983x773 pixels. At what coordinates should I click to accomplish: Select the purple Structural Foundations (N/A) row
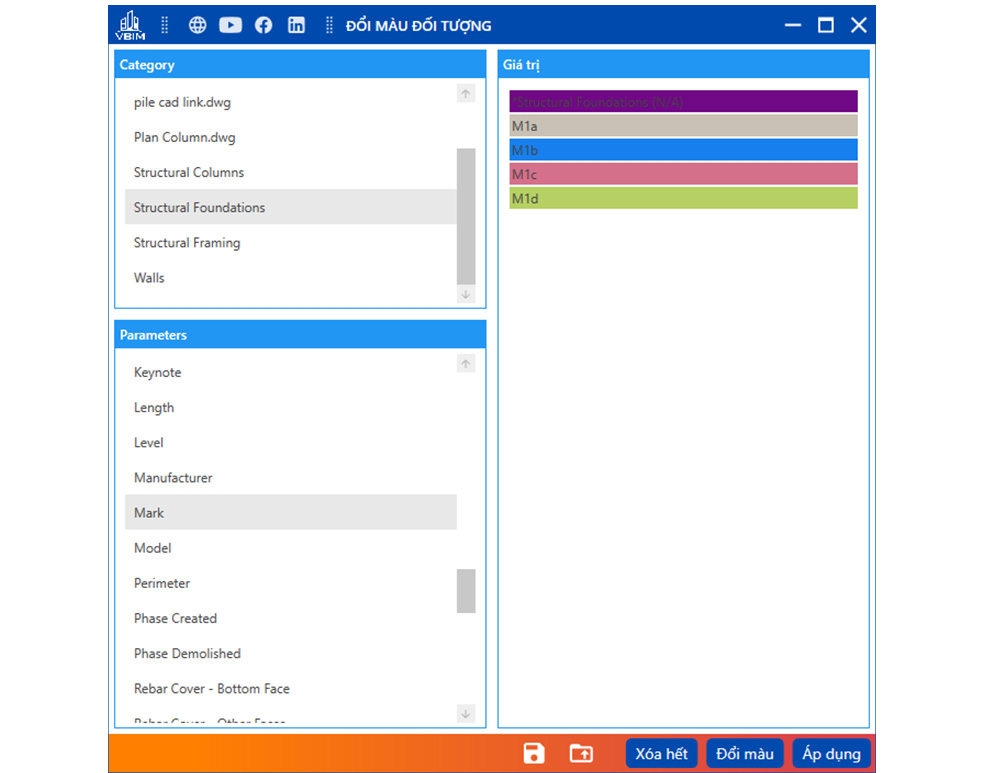point(683,102)
